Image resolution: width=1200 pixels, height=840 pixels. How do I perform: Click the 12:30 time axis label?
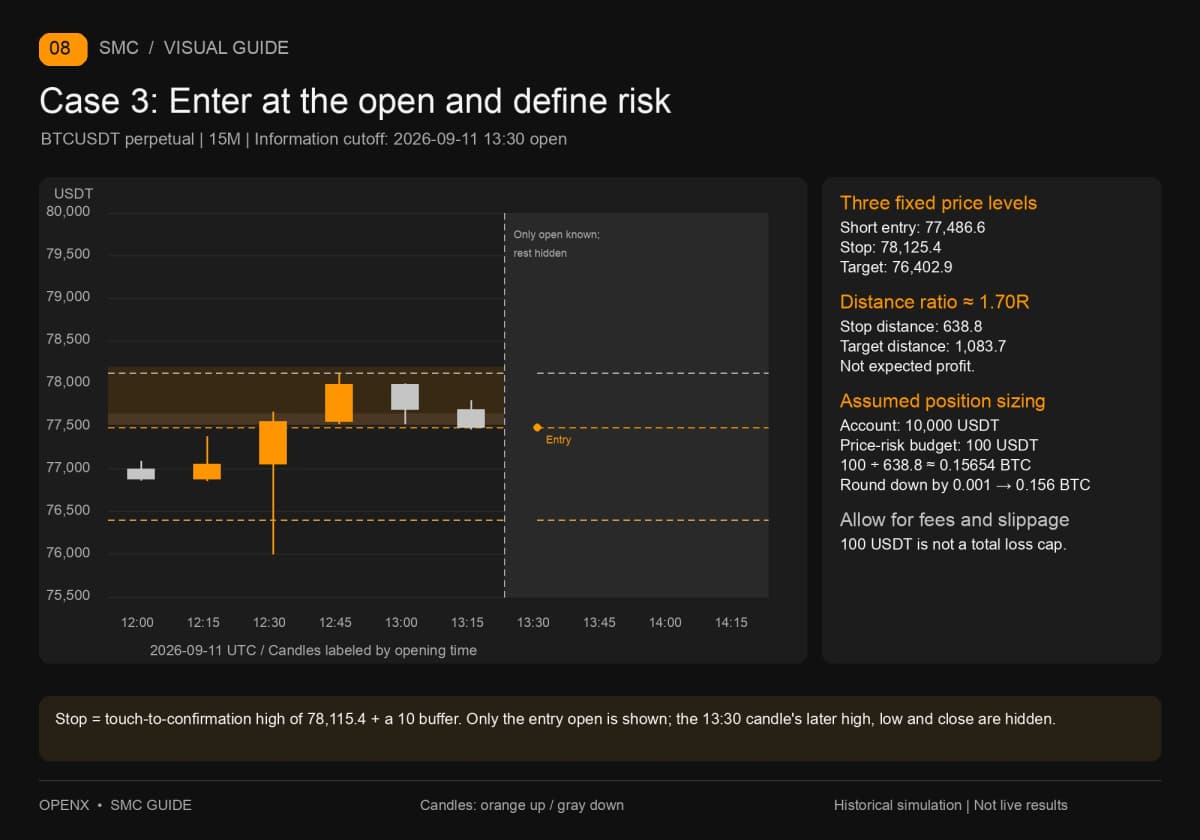point(269,622)
